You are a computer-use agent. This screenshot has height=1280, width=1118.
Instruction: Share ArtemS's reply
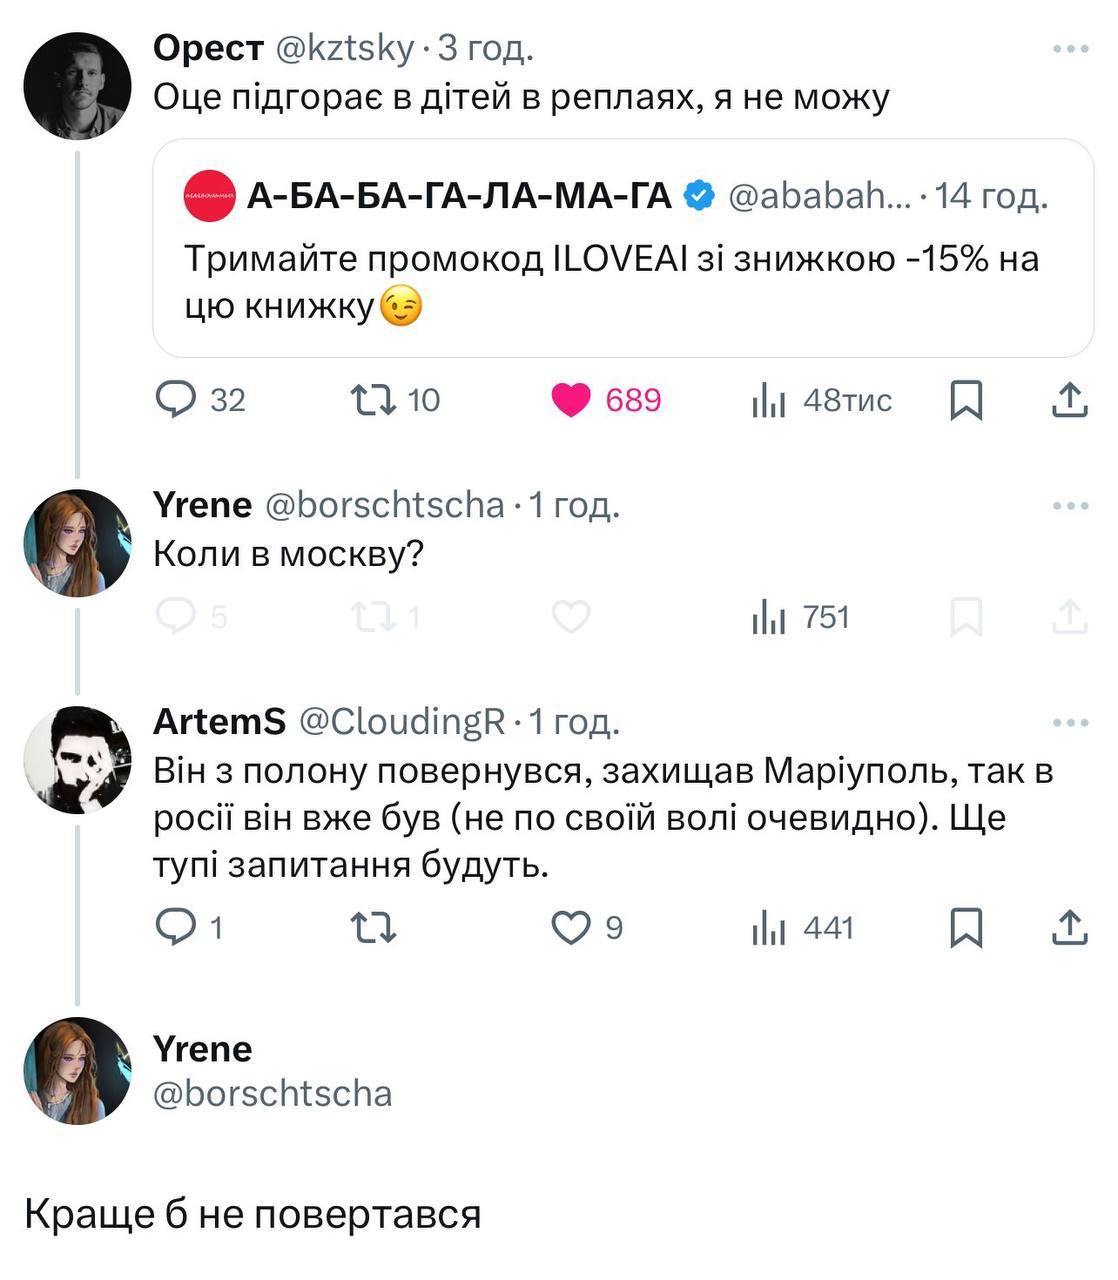(1069, 928)
